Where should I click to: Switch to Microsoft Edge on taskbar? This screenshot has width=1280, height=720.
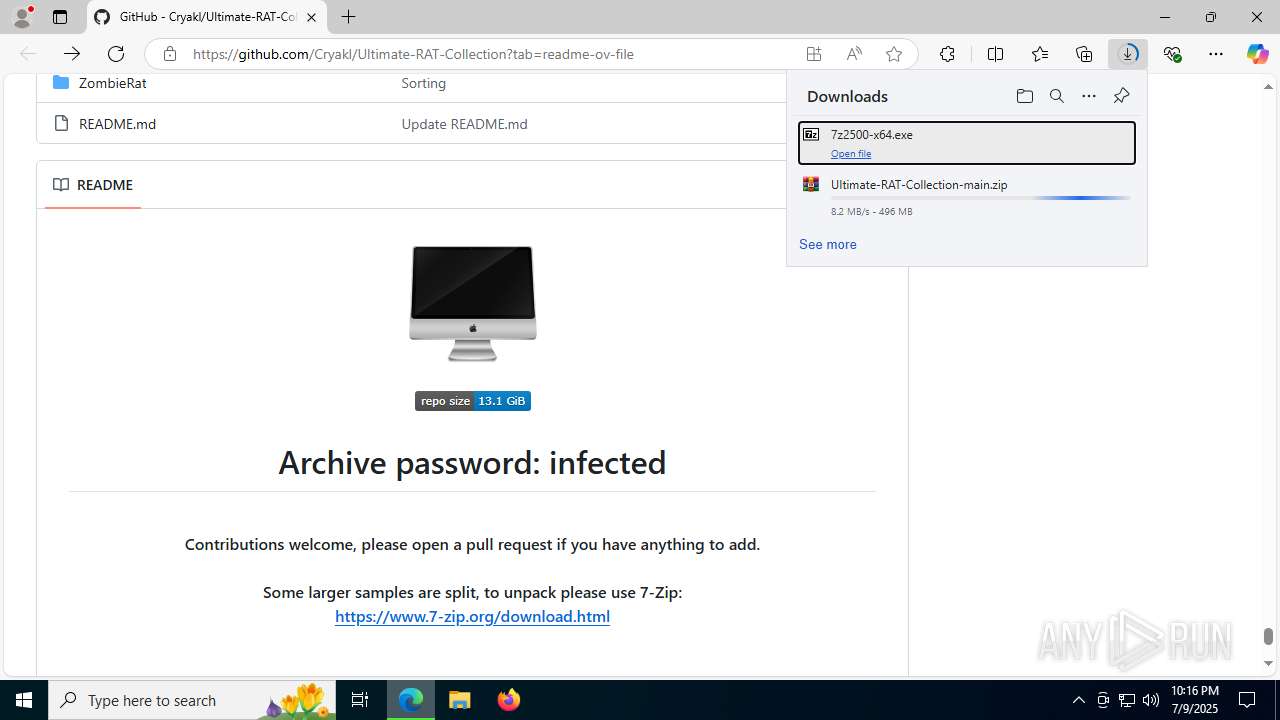point(411,700)
